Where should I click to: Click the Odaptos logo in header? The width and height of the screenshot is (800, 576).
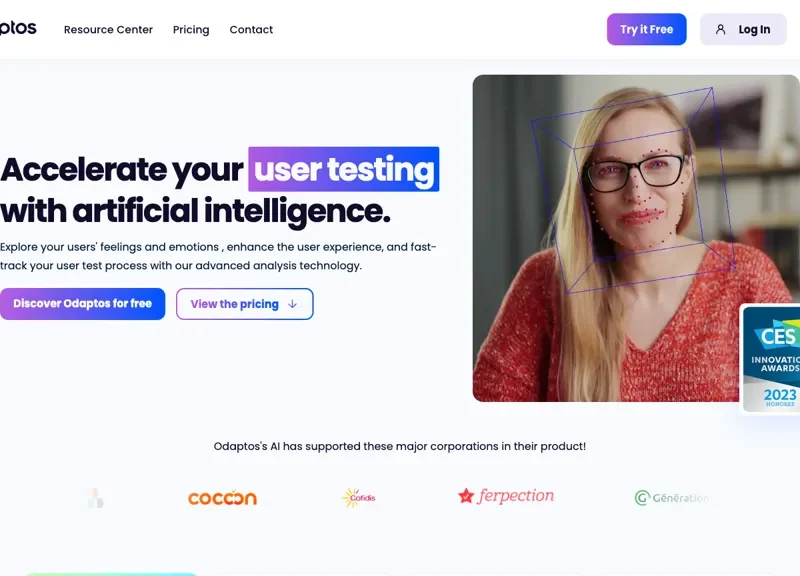(x=18, y=28)
